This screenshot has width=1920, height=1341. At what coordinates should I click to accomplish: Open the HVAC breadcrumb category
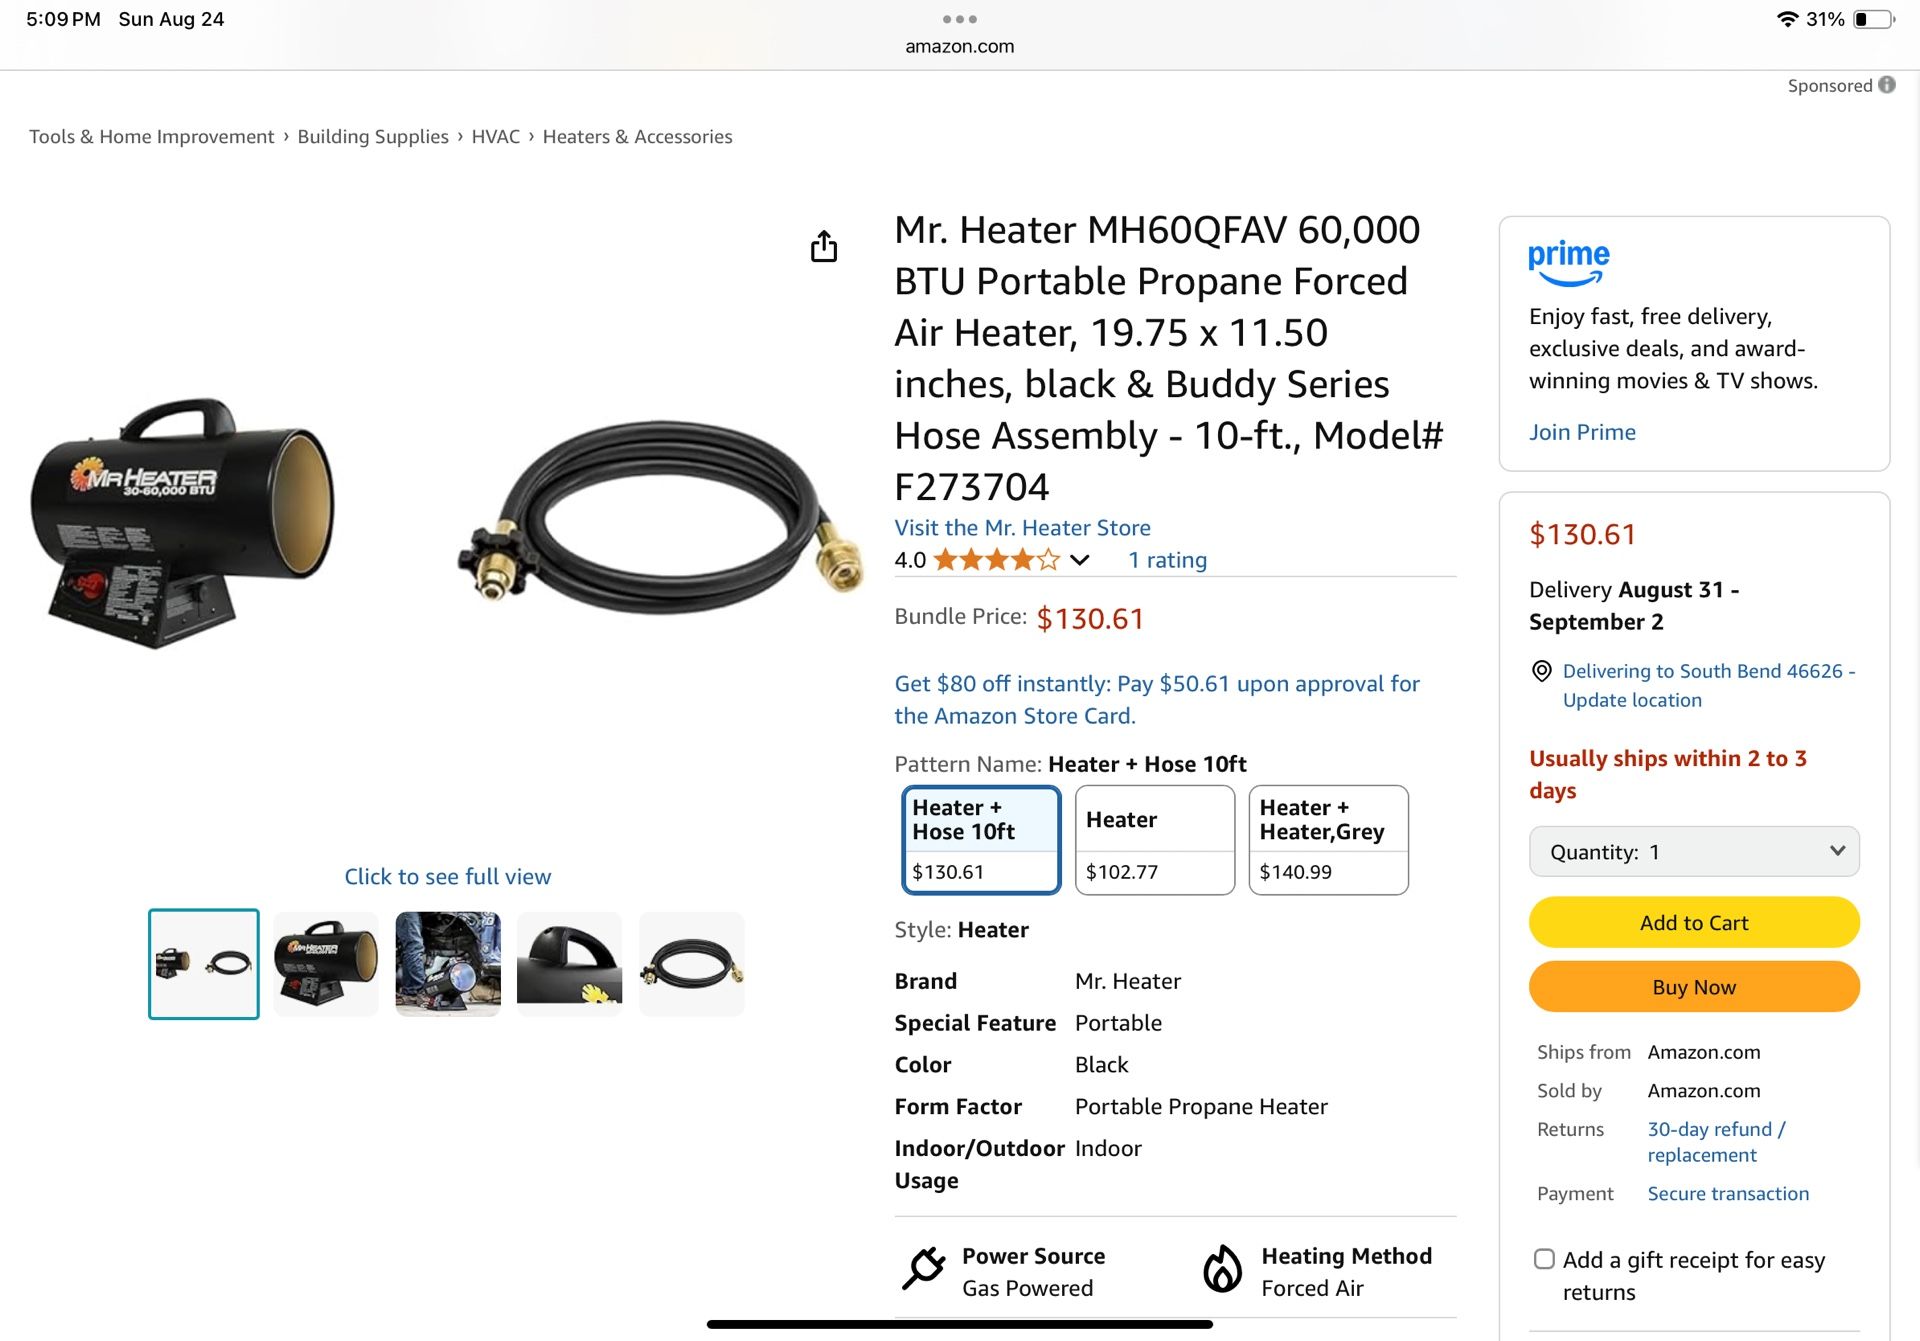pos(496,136)
